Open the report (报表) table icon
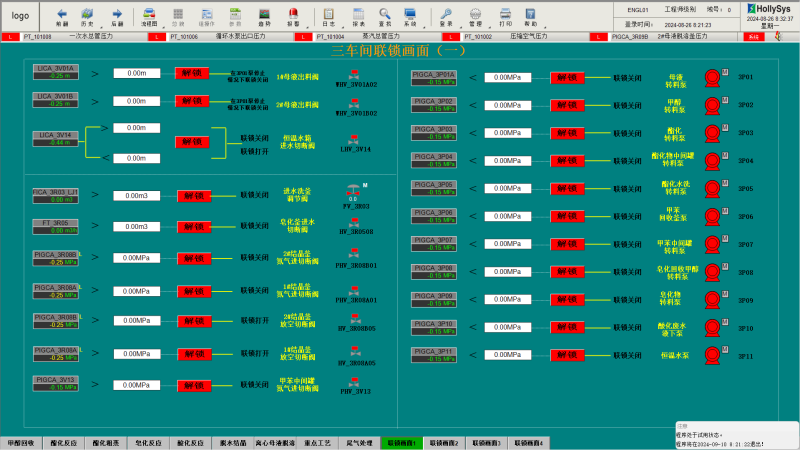 click(359, 14)
